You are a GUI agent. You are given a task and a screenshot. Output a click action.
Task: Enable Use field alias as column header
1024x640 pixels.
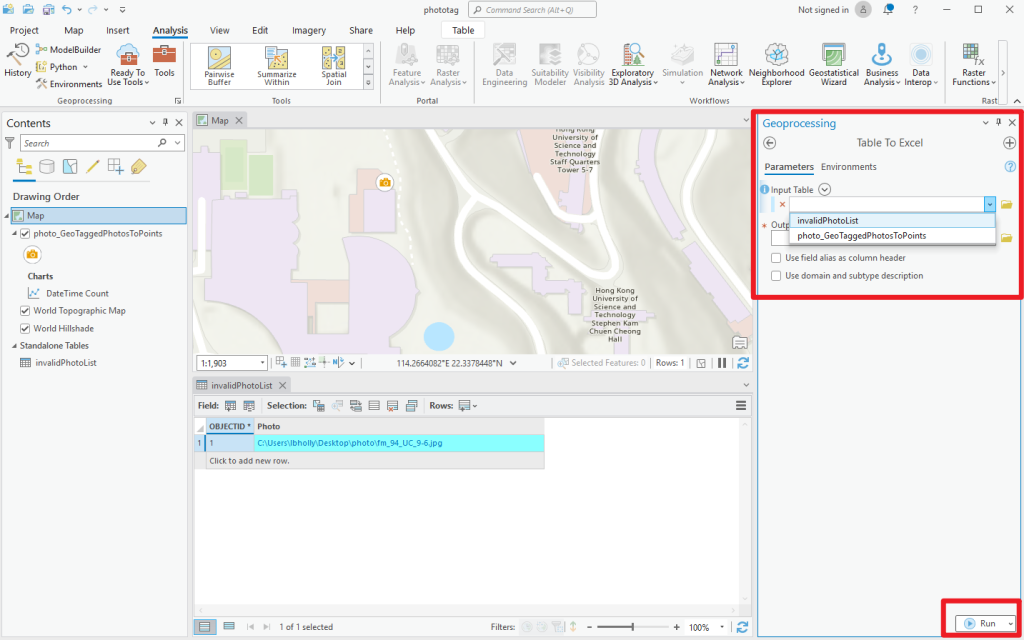click(x=776, y=257)
